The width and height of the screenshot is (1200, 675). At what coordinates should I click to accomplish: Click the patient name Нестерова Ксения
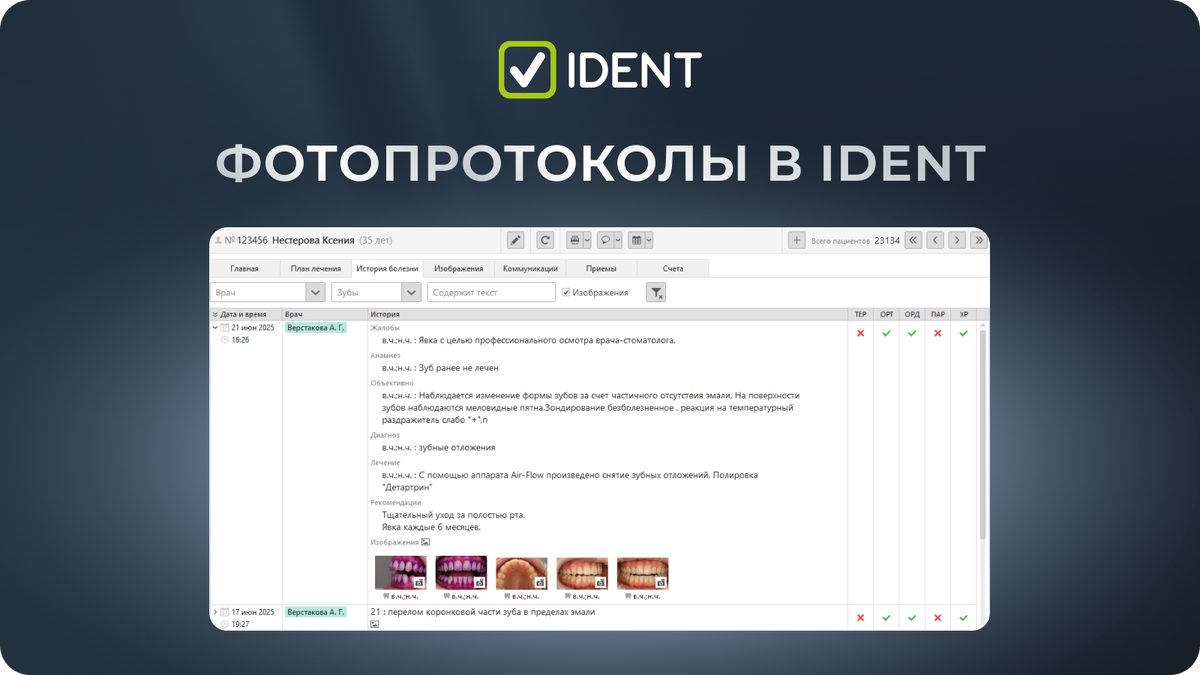tap(314, 240)
